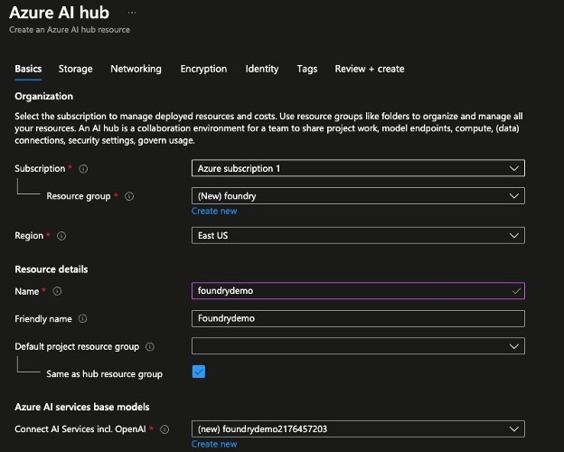Viewport: 564px width, 452px height.
Task: Click the 'Create an Azure AI hub resource' subtitle
Action: [x=69, y=30]
